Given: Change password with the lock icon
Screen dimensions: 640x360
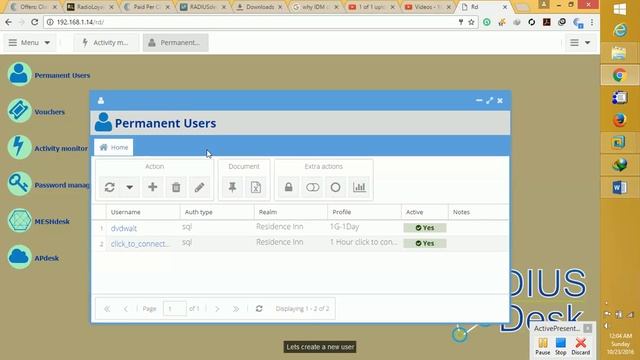Looking at the screenshot, I should (289, 187).
